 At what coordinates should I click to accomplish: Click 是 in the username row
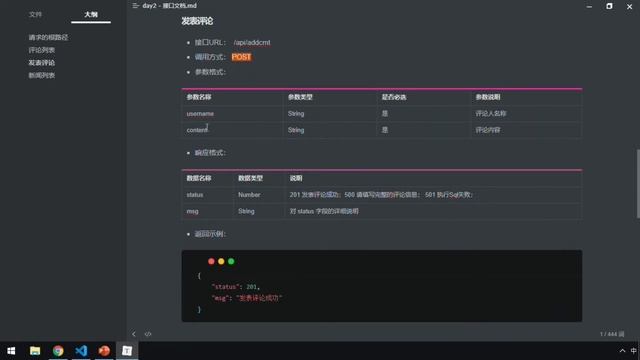point(384,114)
